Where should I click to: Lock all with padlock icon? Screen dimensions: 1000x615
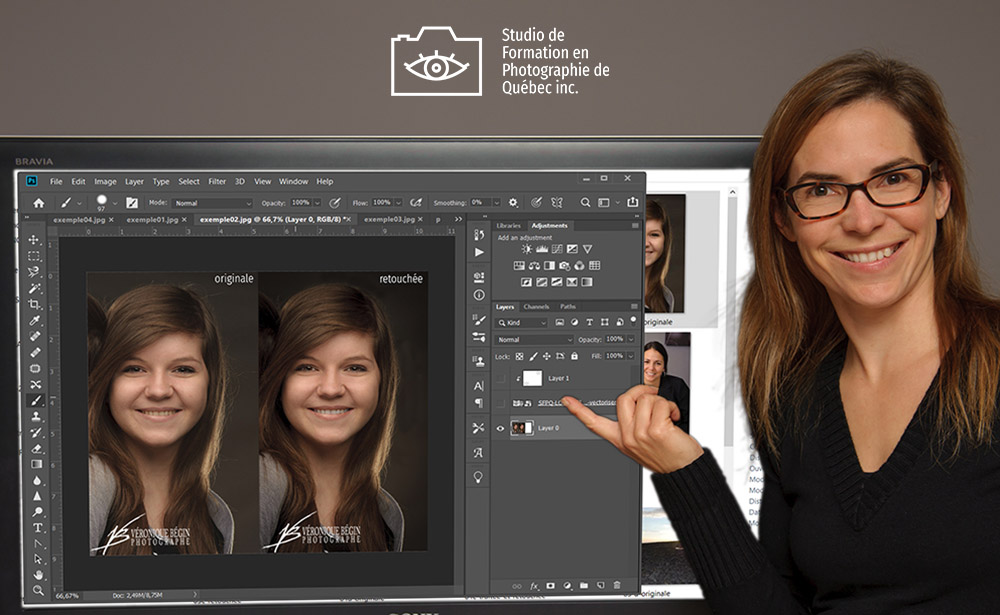click(574, 356)
